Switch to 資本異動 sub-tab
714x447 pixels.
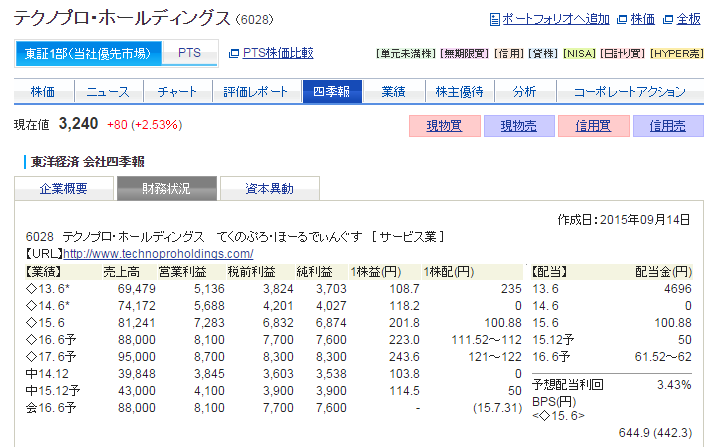(270, 188)
